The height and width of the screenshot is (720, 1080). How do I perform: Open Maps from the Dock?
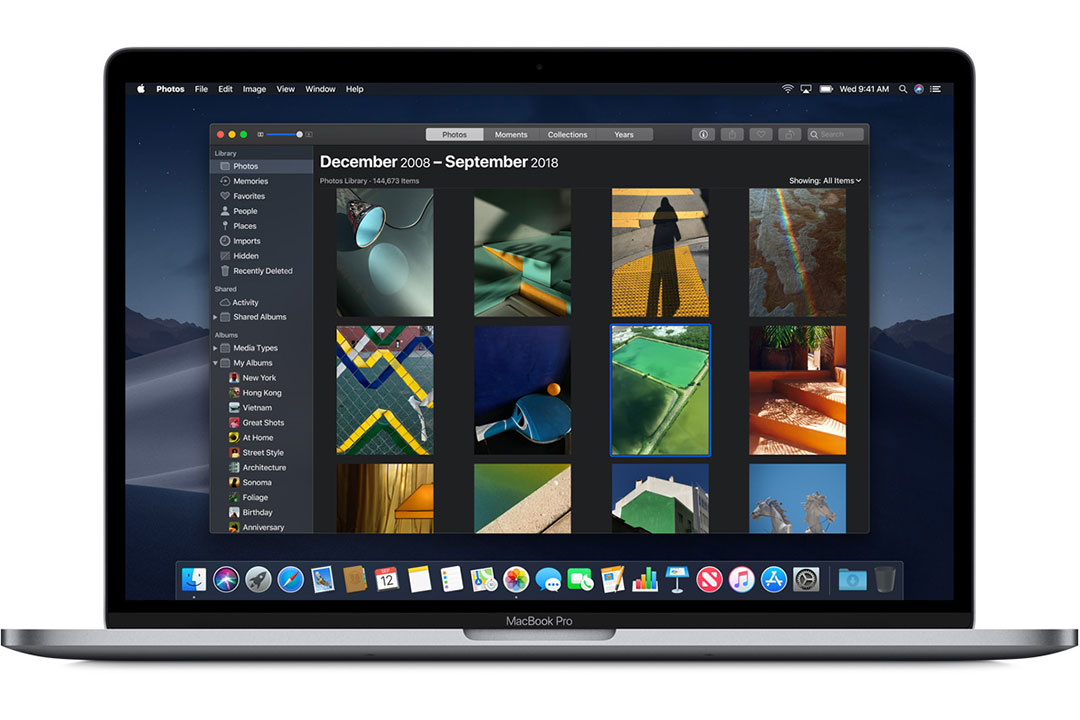tap(484, 579)
